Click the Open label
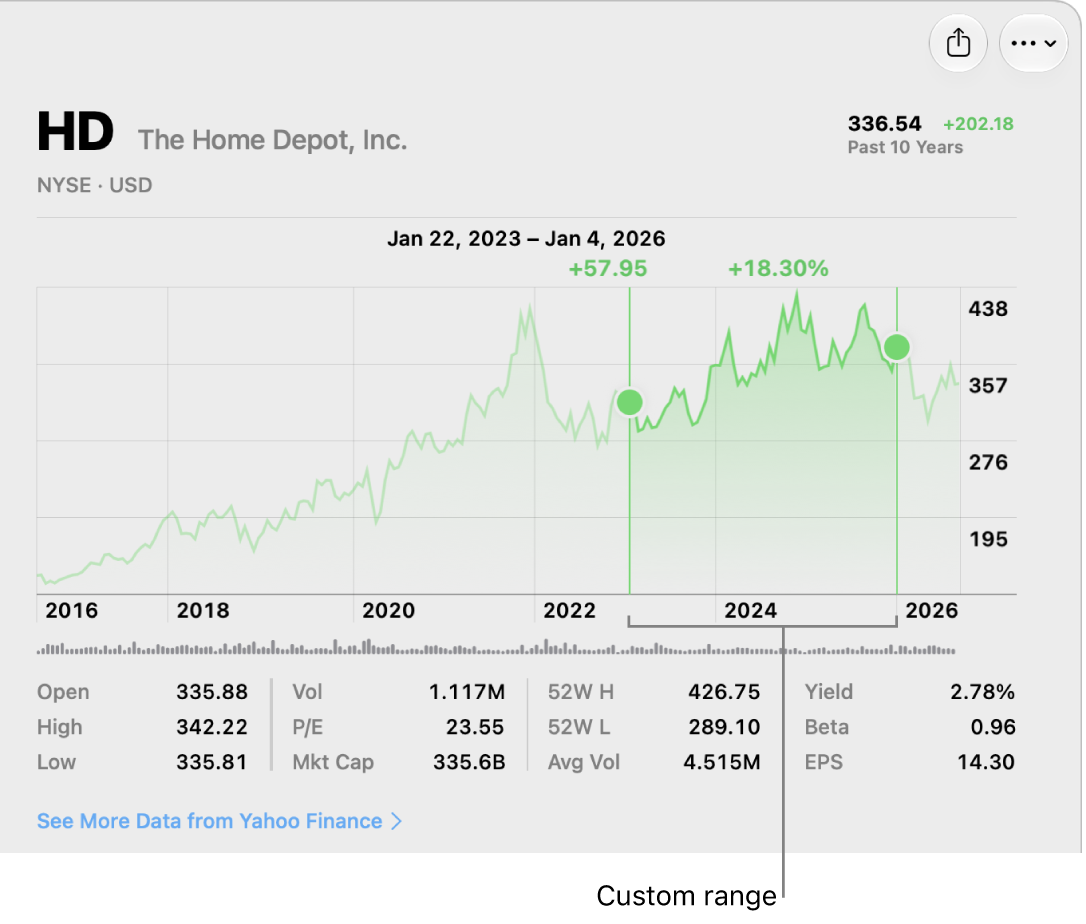This screenshot has width=1086, height=924. click(63, 692)
